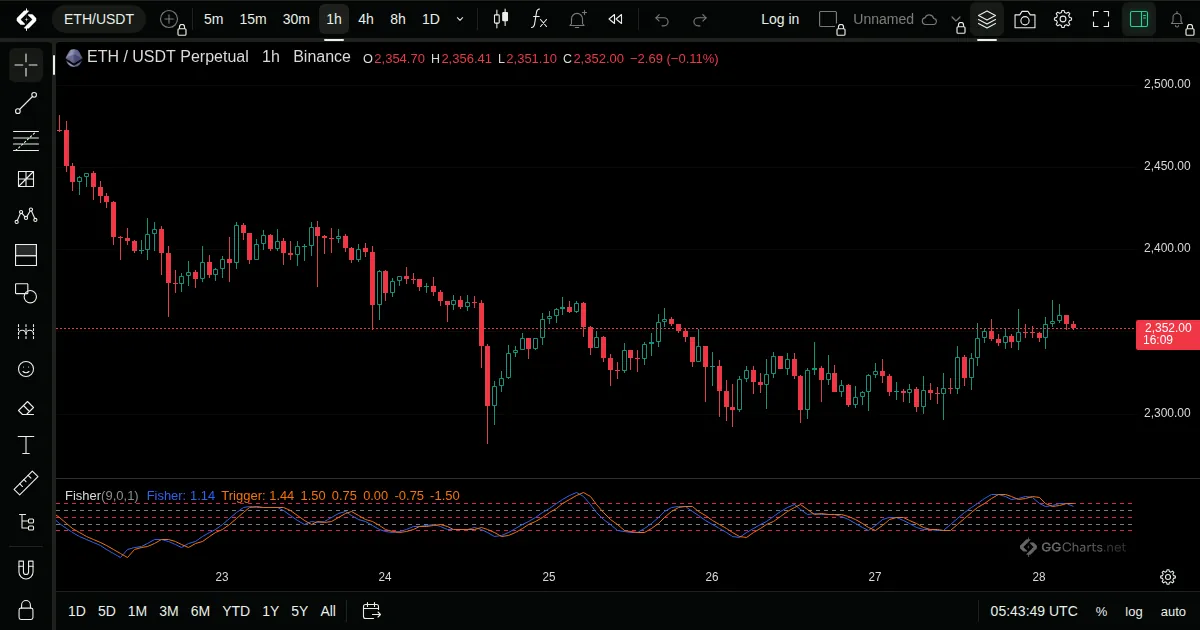The height and width of the screenshot is (630, 1200).
Task: Set range to 6M
Action: 200,611
